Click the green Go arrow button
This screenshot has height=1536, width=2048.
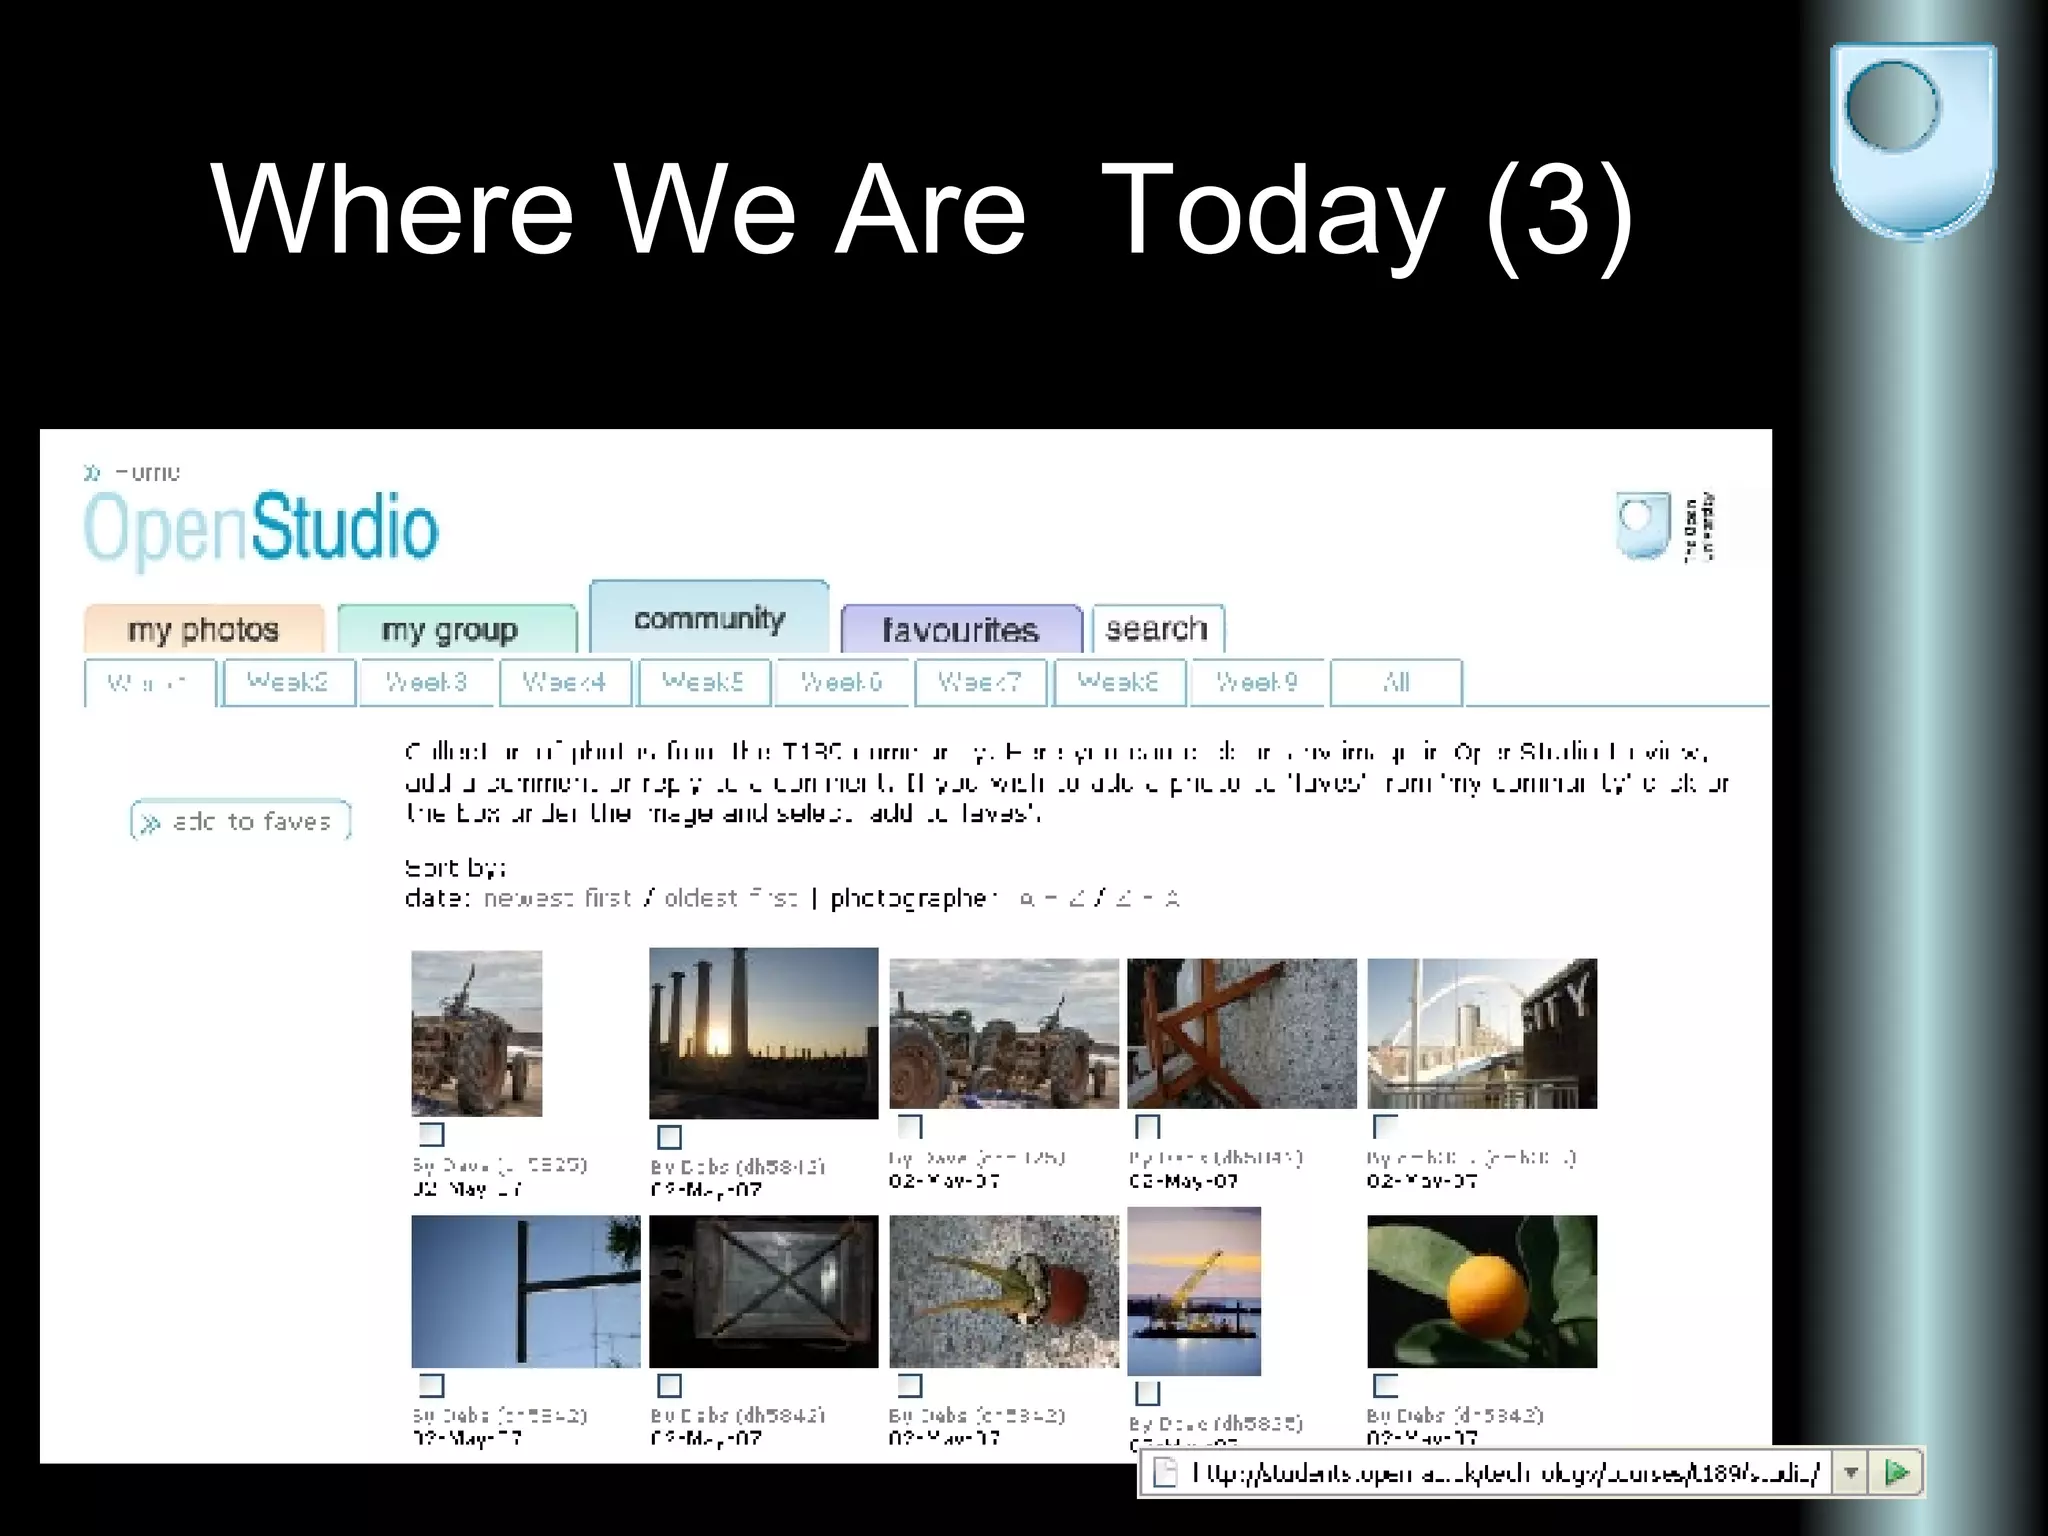(x=1896, y=1473)
